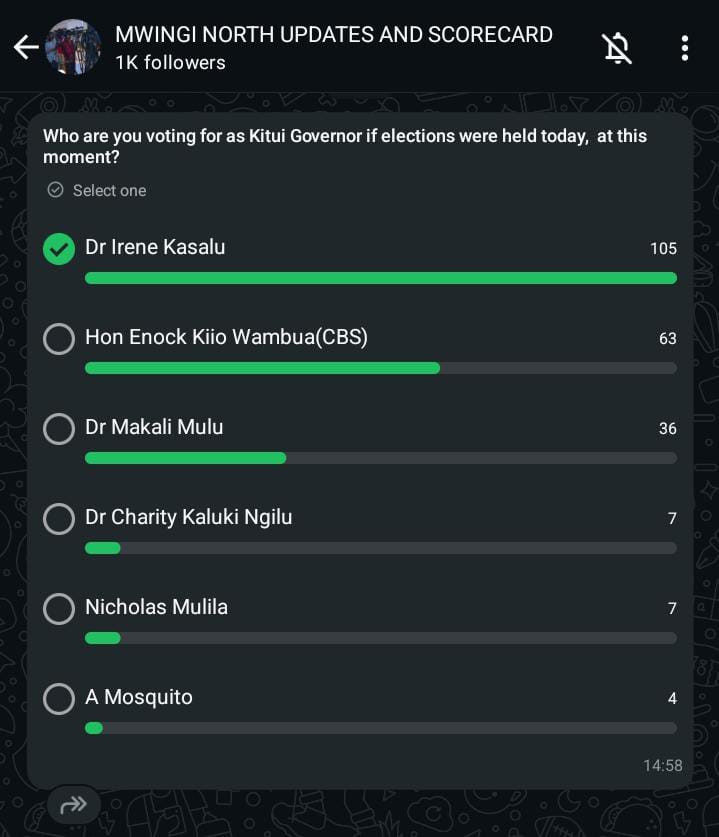
Task: Tap the back arrow icon
Action: [x=25, y=47]
